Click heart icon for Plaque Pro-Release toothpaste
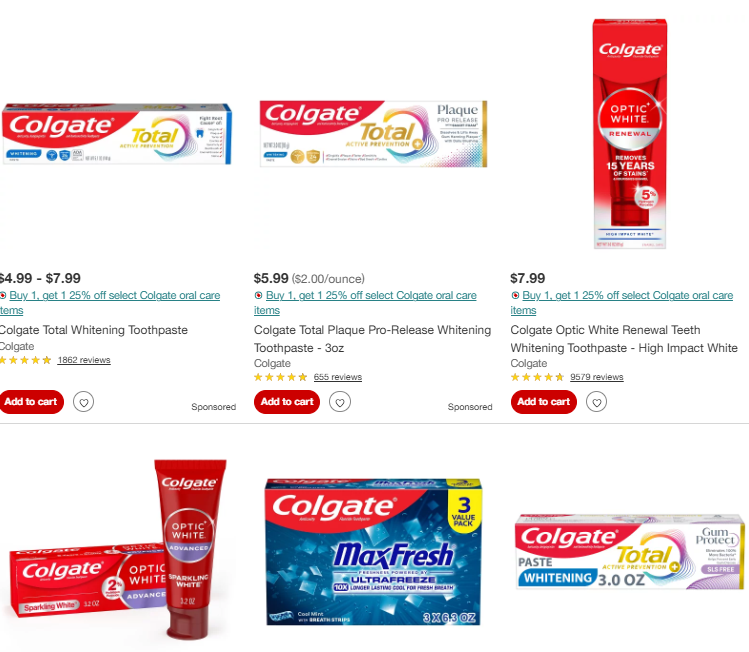The height and width of the screenshot is (652, 749). (340, 402)
